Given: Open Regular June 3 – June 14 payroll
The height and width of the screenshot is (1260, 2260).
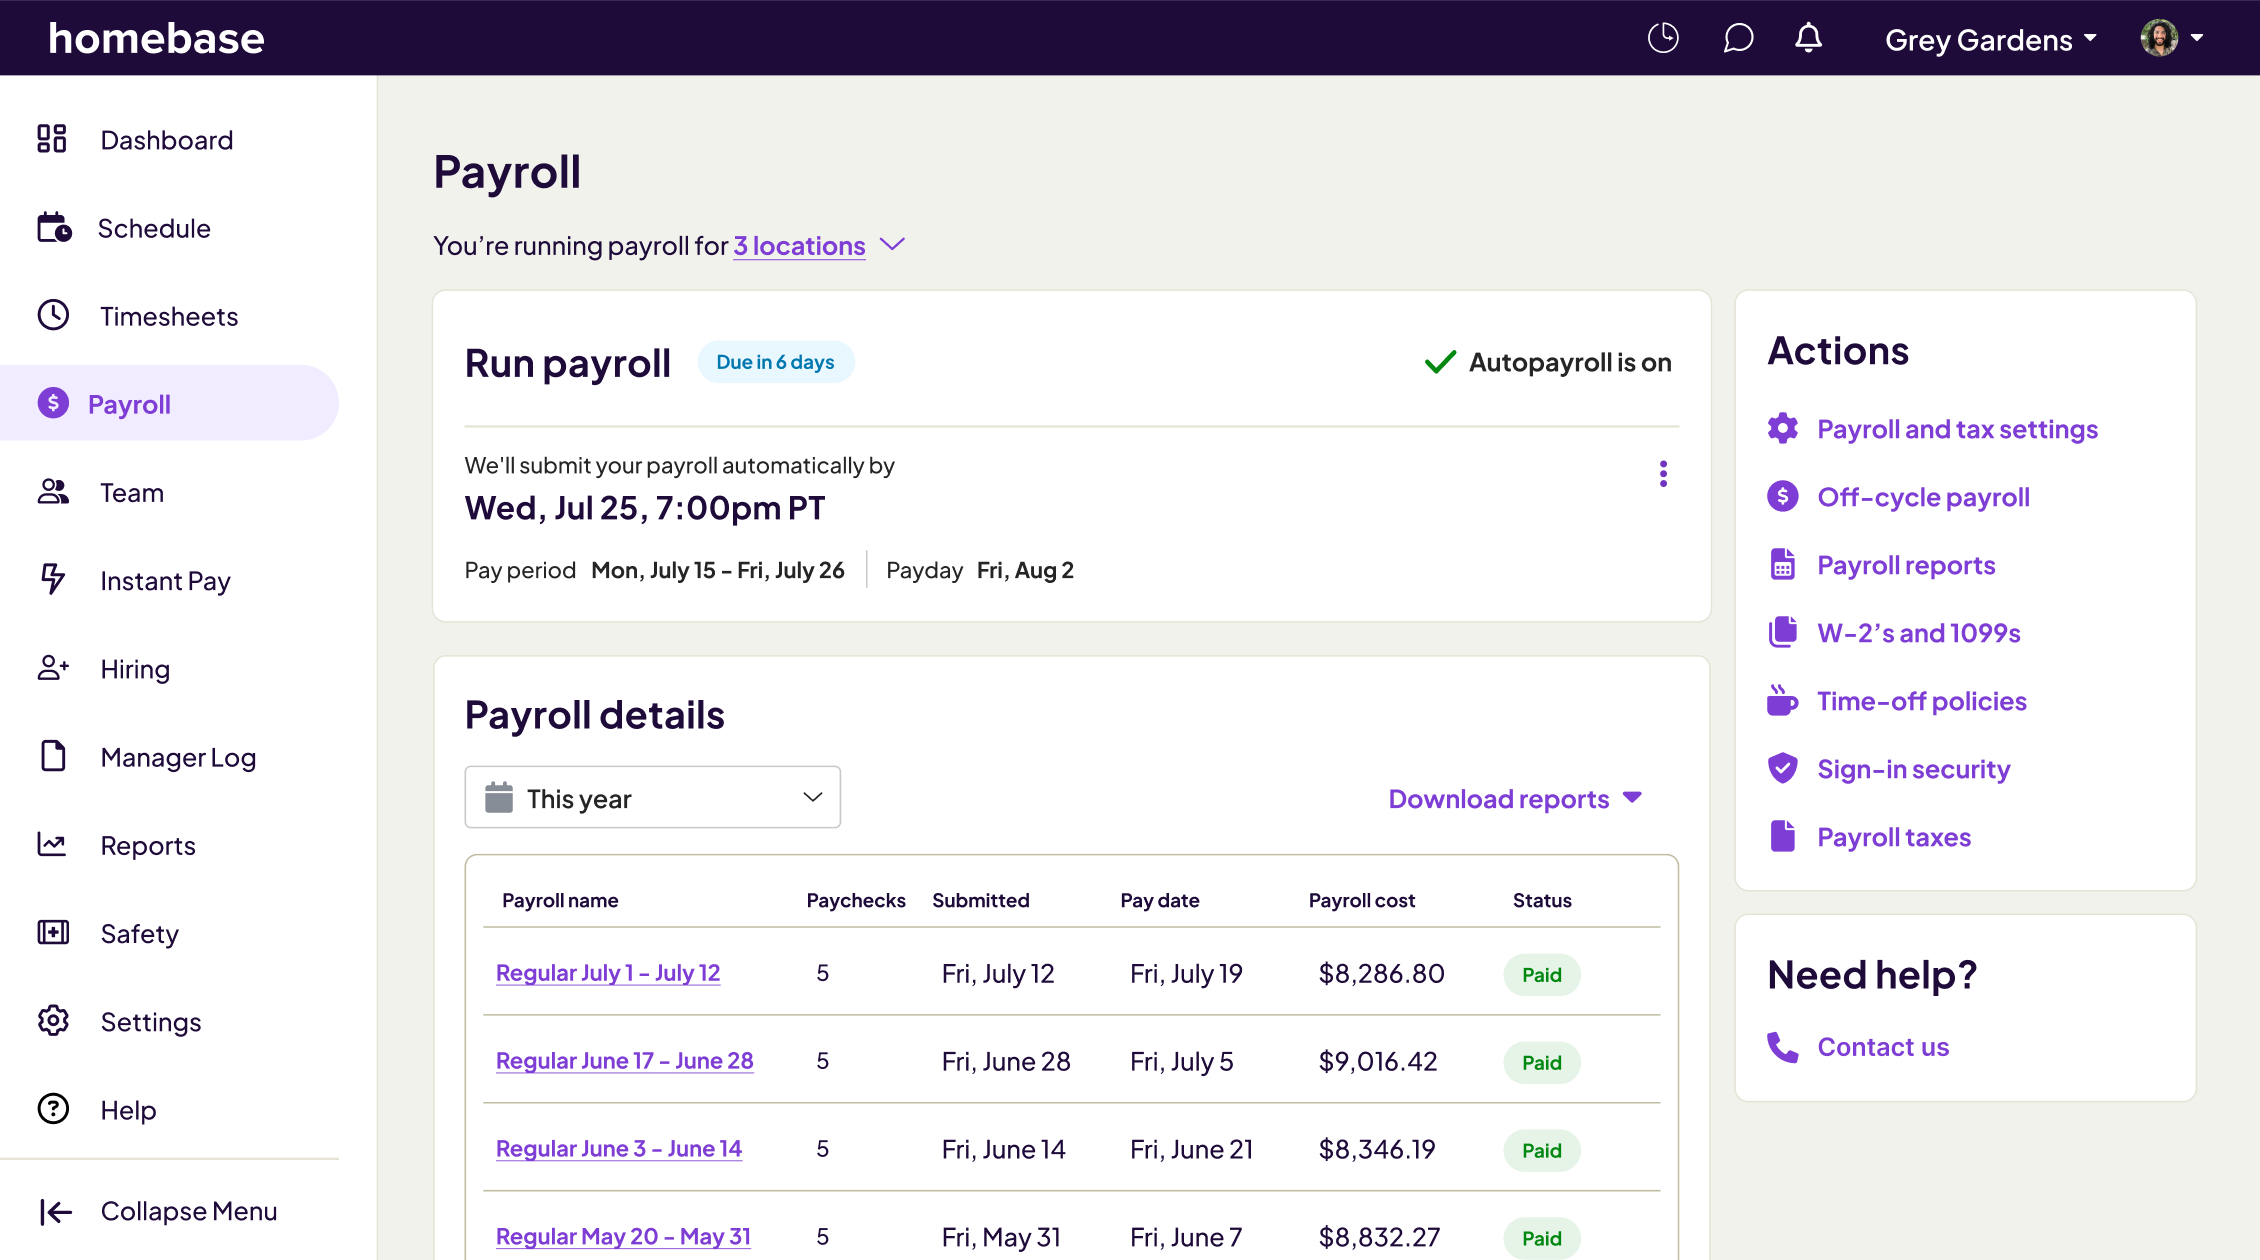Looking at the screenshot, I should coord(618,1149).
